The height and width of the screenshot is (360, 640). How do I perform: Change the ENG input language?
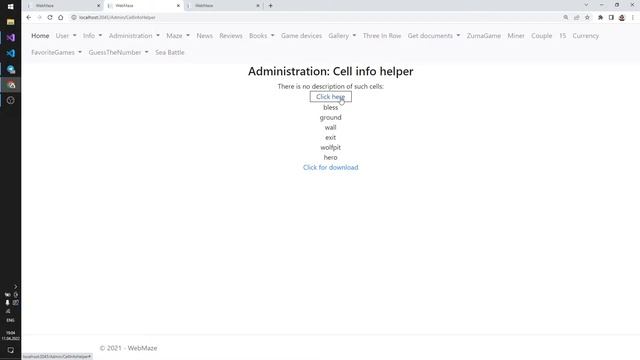pos(11,320)
